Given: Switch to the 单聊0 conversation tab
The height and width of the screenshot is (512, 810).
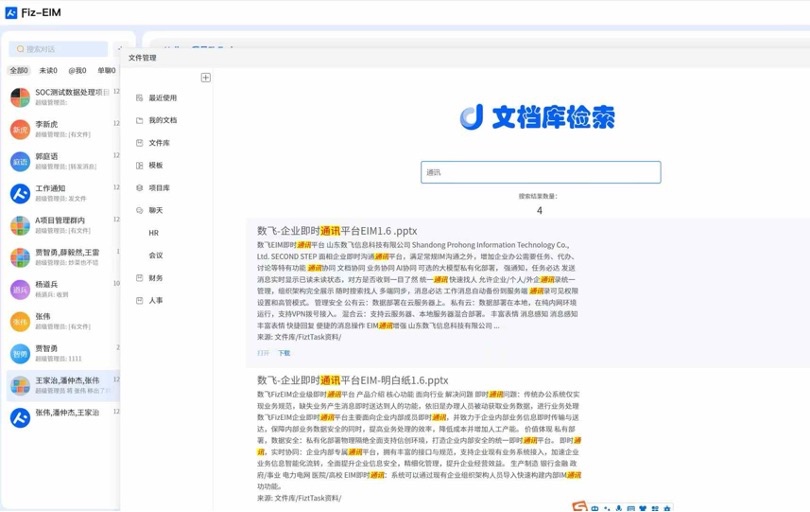Looking at the screenshot, I should point(106,70).
